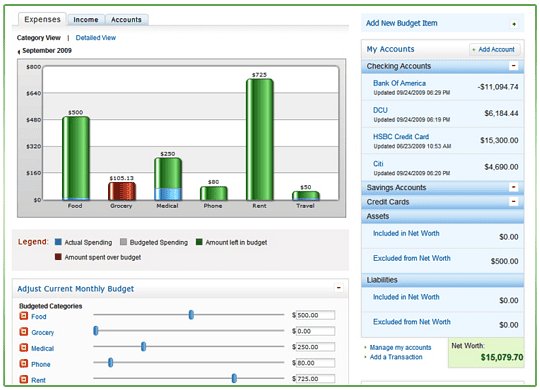This screenshot has height=390, width=540.
Task: Collapse the Credit Cards section
Action: tap(513, 201)
